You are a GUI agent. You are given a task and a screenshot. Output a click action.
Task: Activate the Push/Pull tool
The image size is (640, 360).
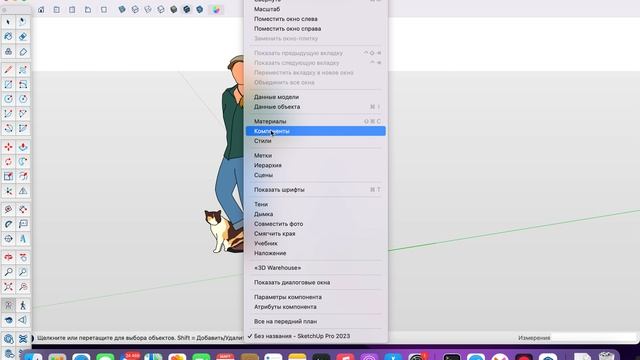23,147
